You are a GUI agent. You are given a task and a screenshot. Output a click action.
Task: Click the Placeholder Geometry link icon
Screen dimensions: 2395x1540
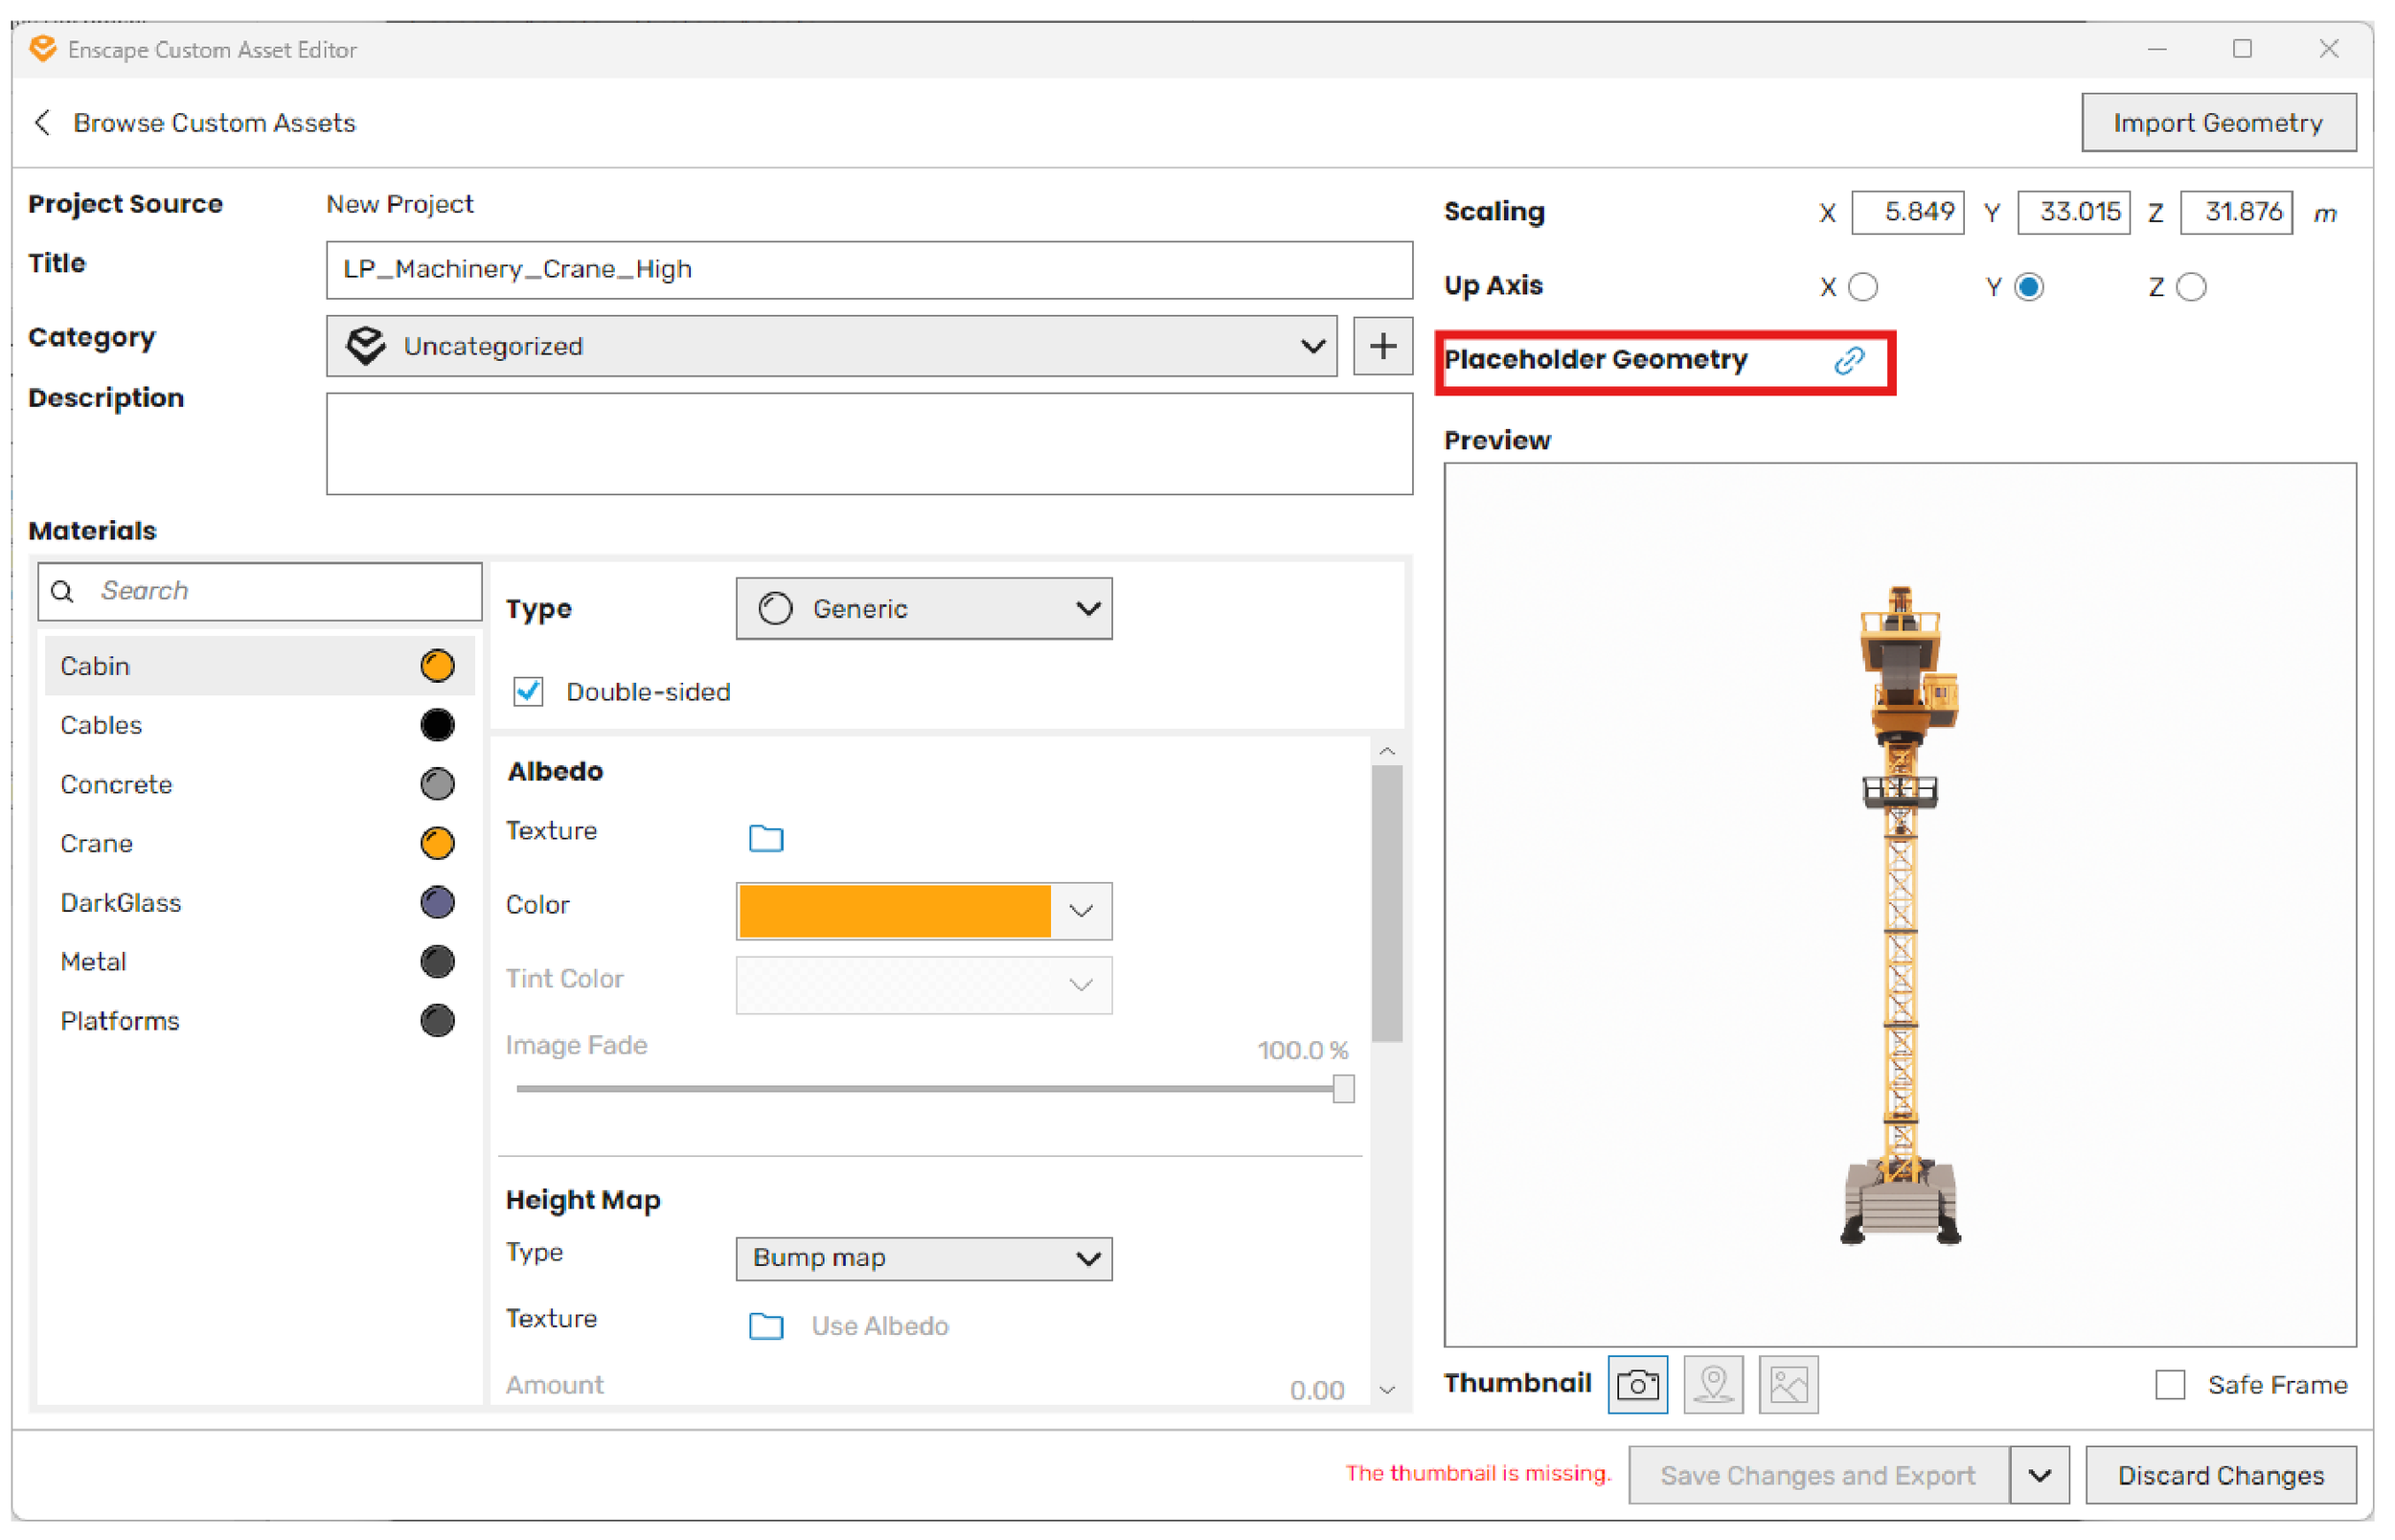point(1849,361)
